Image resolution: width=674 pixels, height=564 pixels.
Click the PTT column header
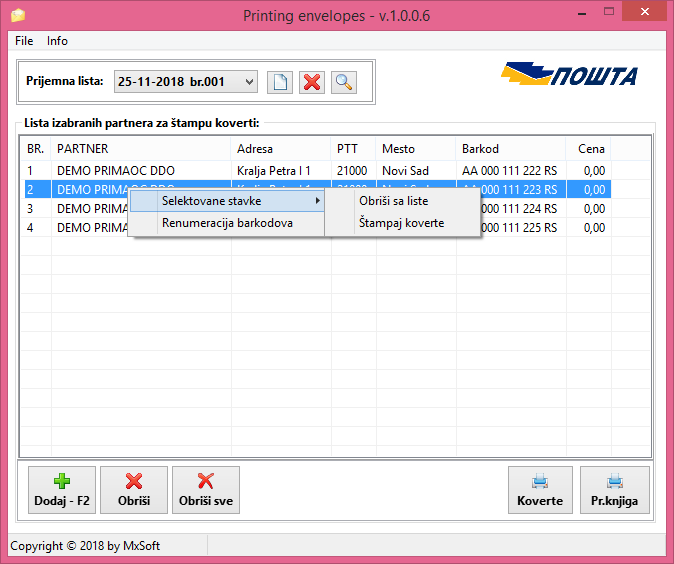point(353,149)
